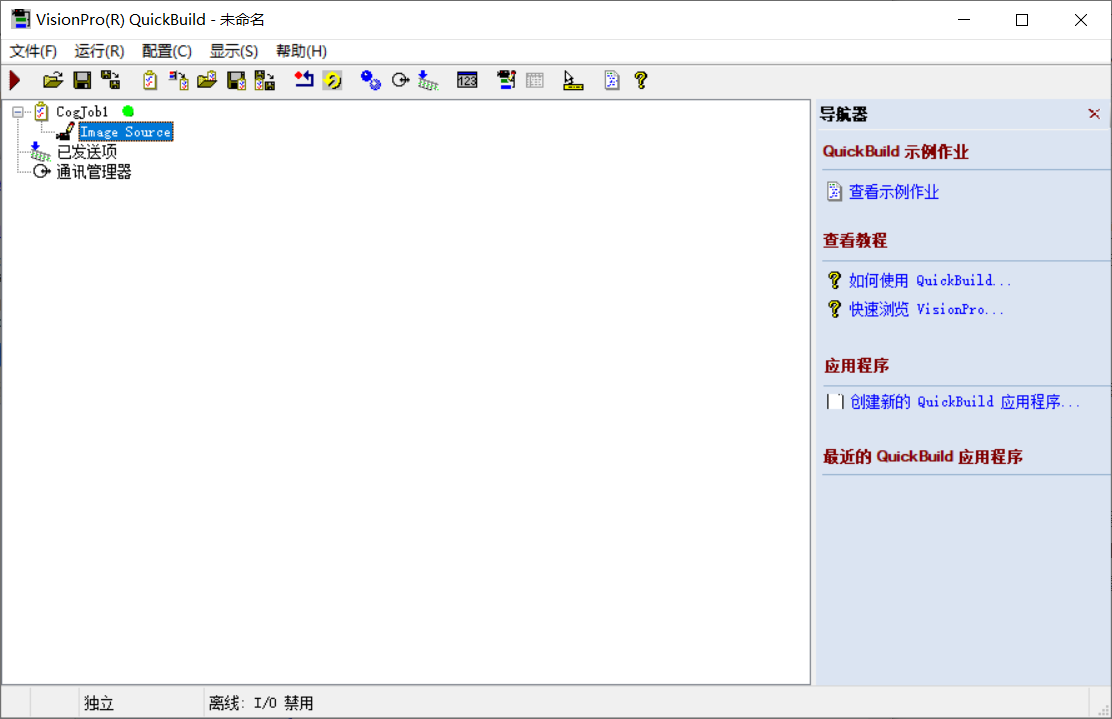Click the green status dot next to CogJob1
1112x719 pixels.
[128, 111]
